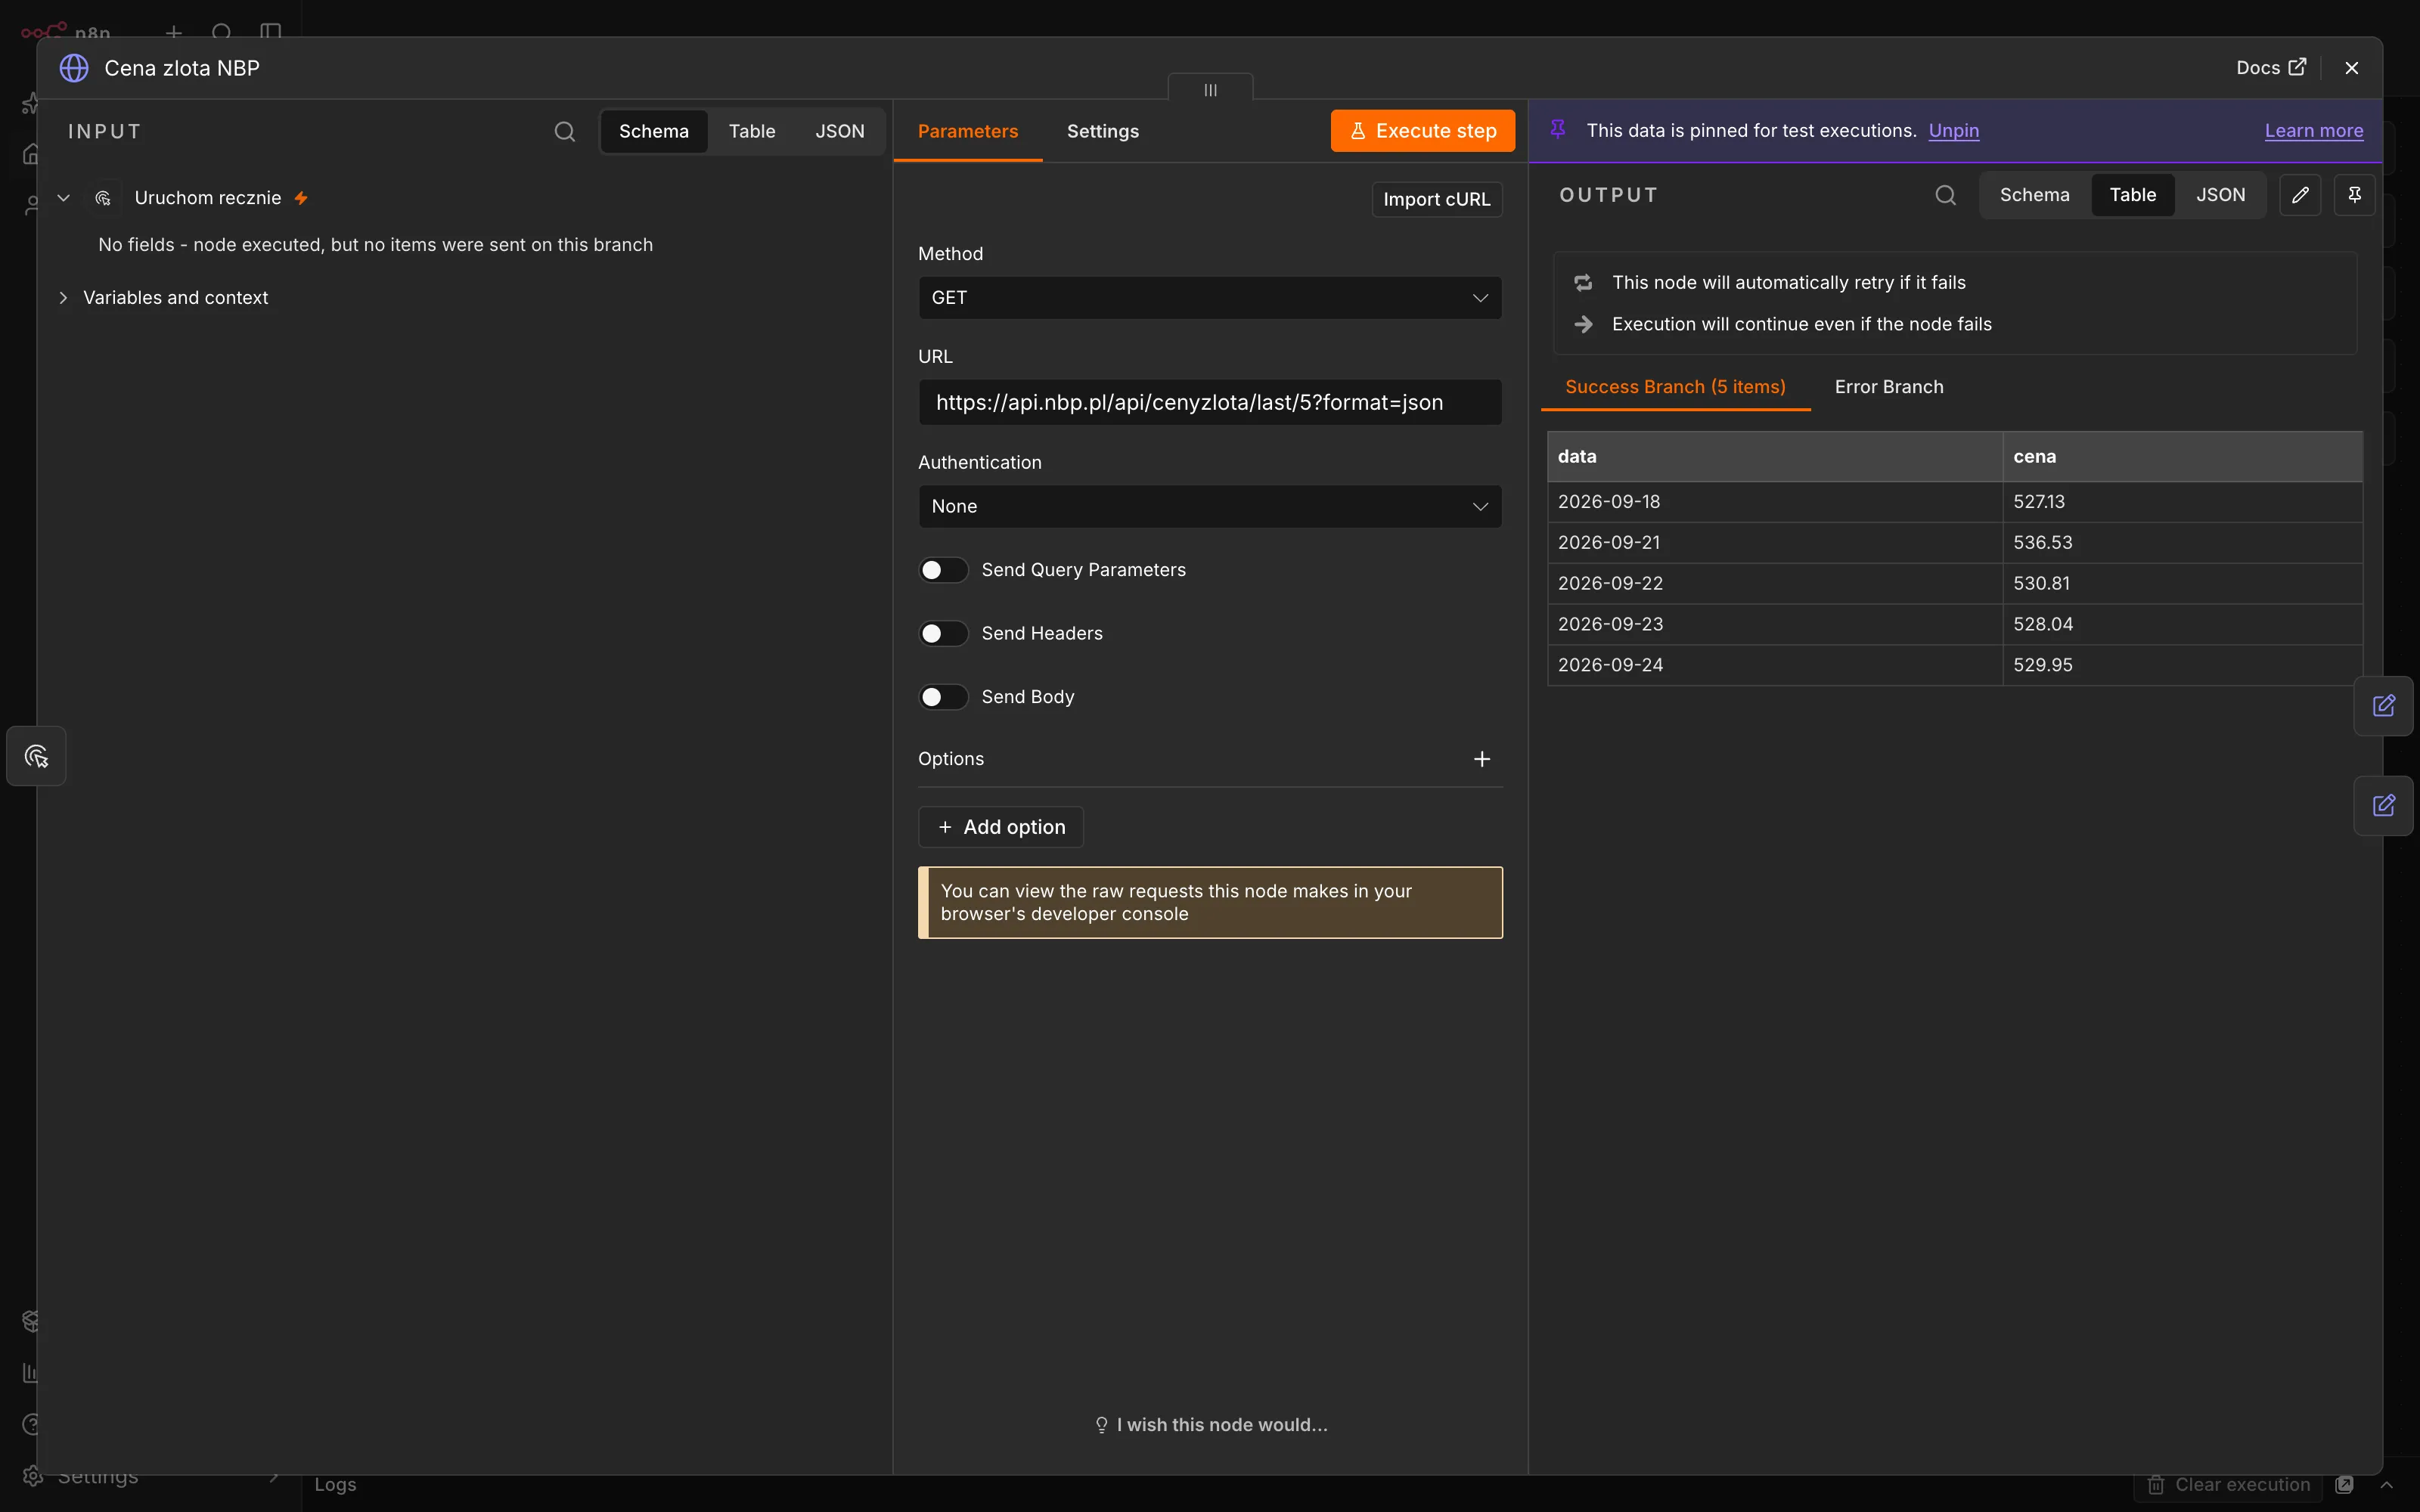Click the trigger icon next to Uruchom recznie

tap(103, 198)
